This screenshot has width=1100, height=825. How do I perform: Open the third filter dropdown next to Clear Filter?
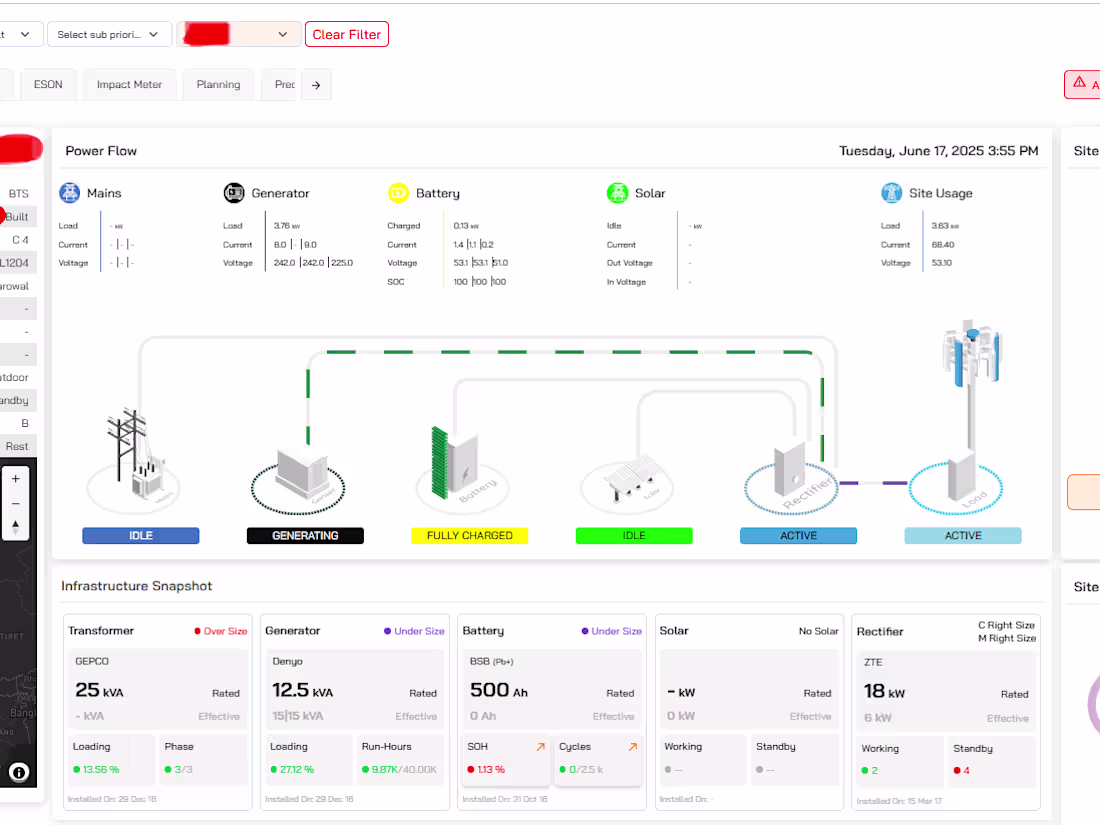pyautogui.click(x=238, y=33)
